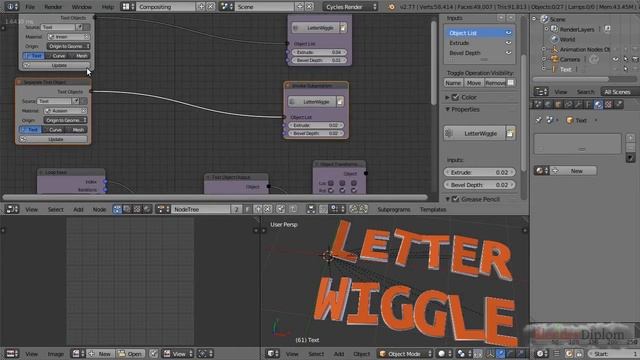Expand the Color panel

(x=447, y=97)
